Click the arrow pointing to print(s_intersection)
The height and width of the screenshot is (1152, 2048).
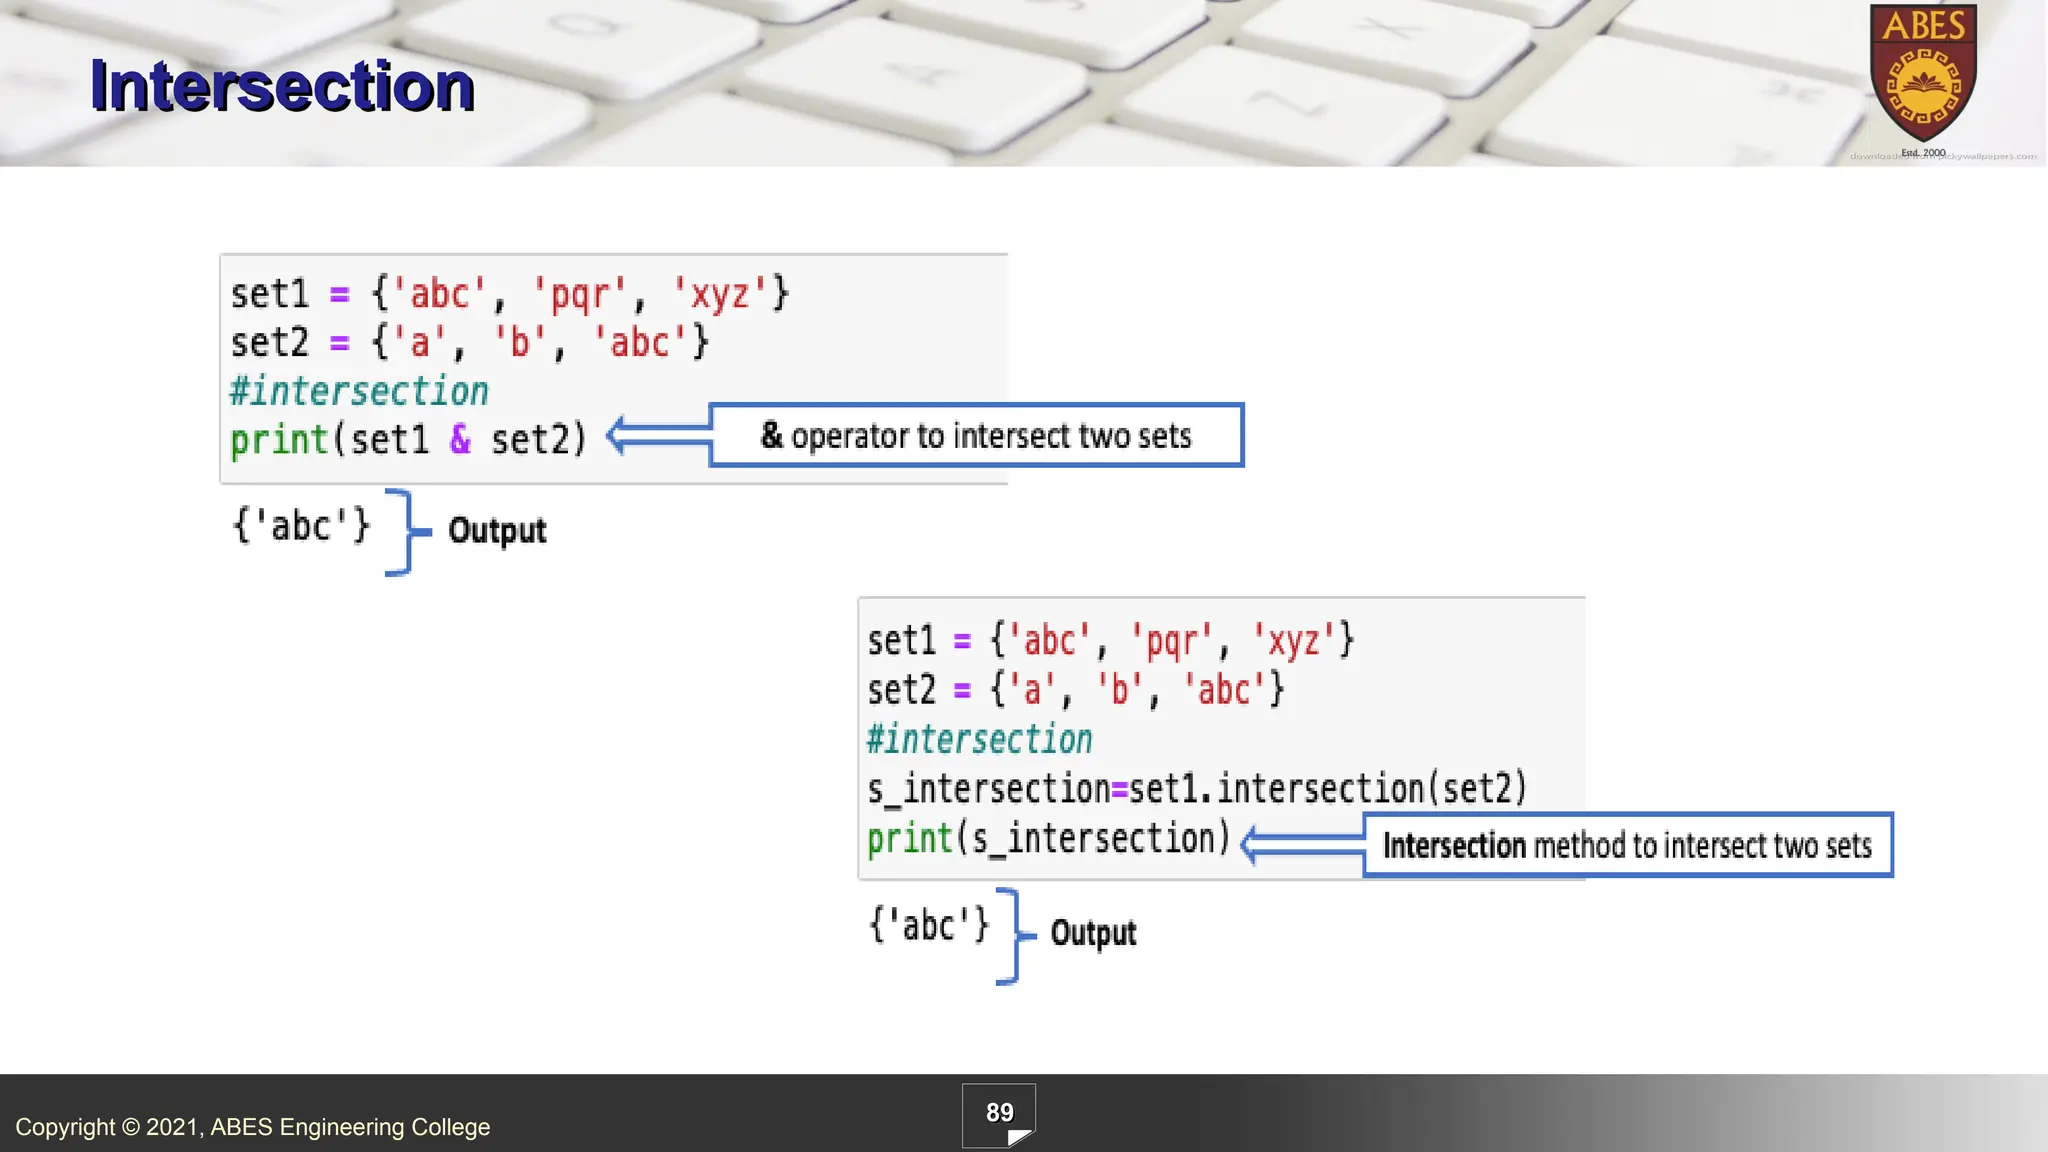point(1301,845)
